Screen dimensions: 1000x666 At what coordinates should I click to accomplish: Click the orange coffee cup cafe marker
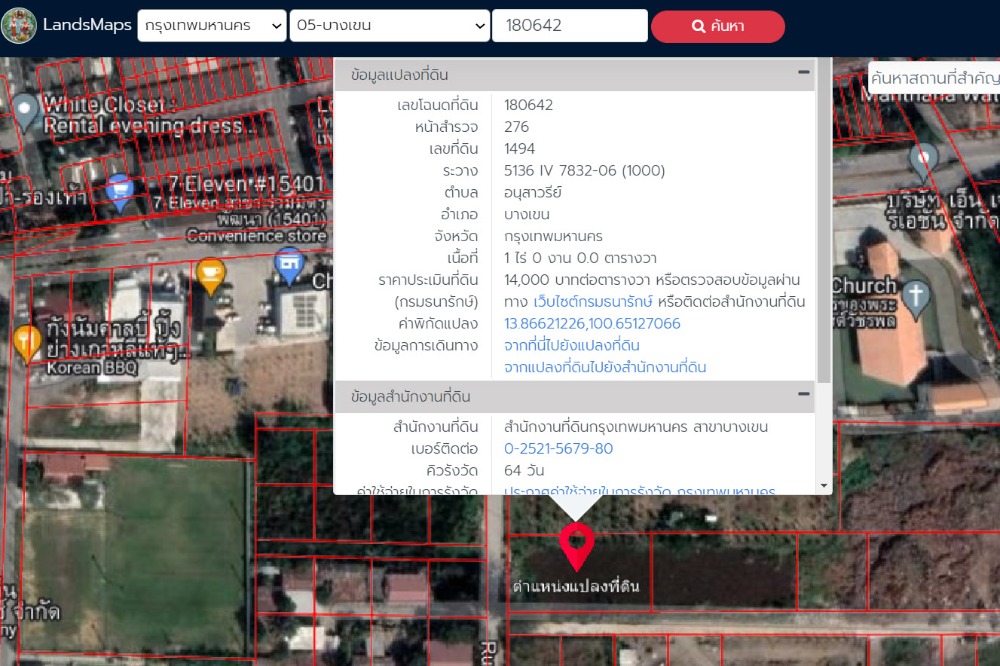pyautogui.click(x=210, y=276)
